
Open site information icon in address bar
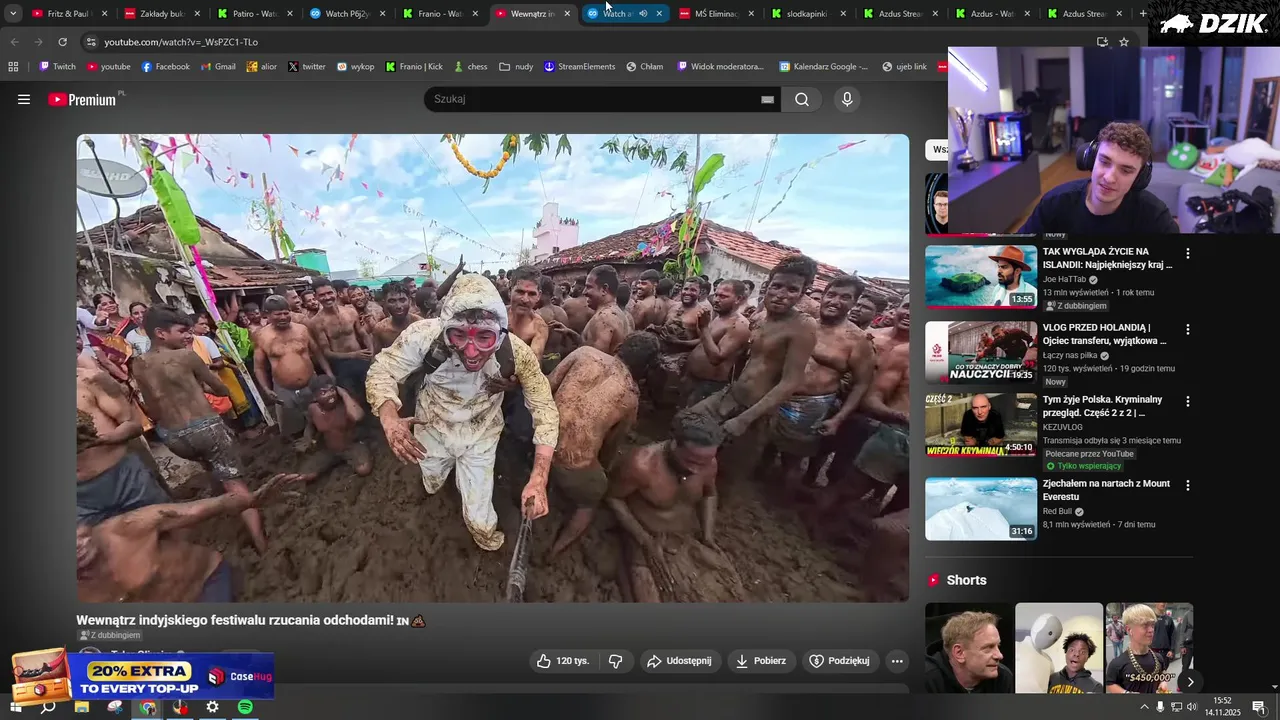click(91, 42)
